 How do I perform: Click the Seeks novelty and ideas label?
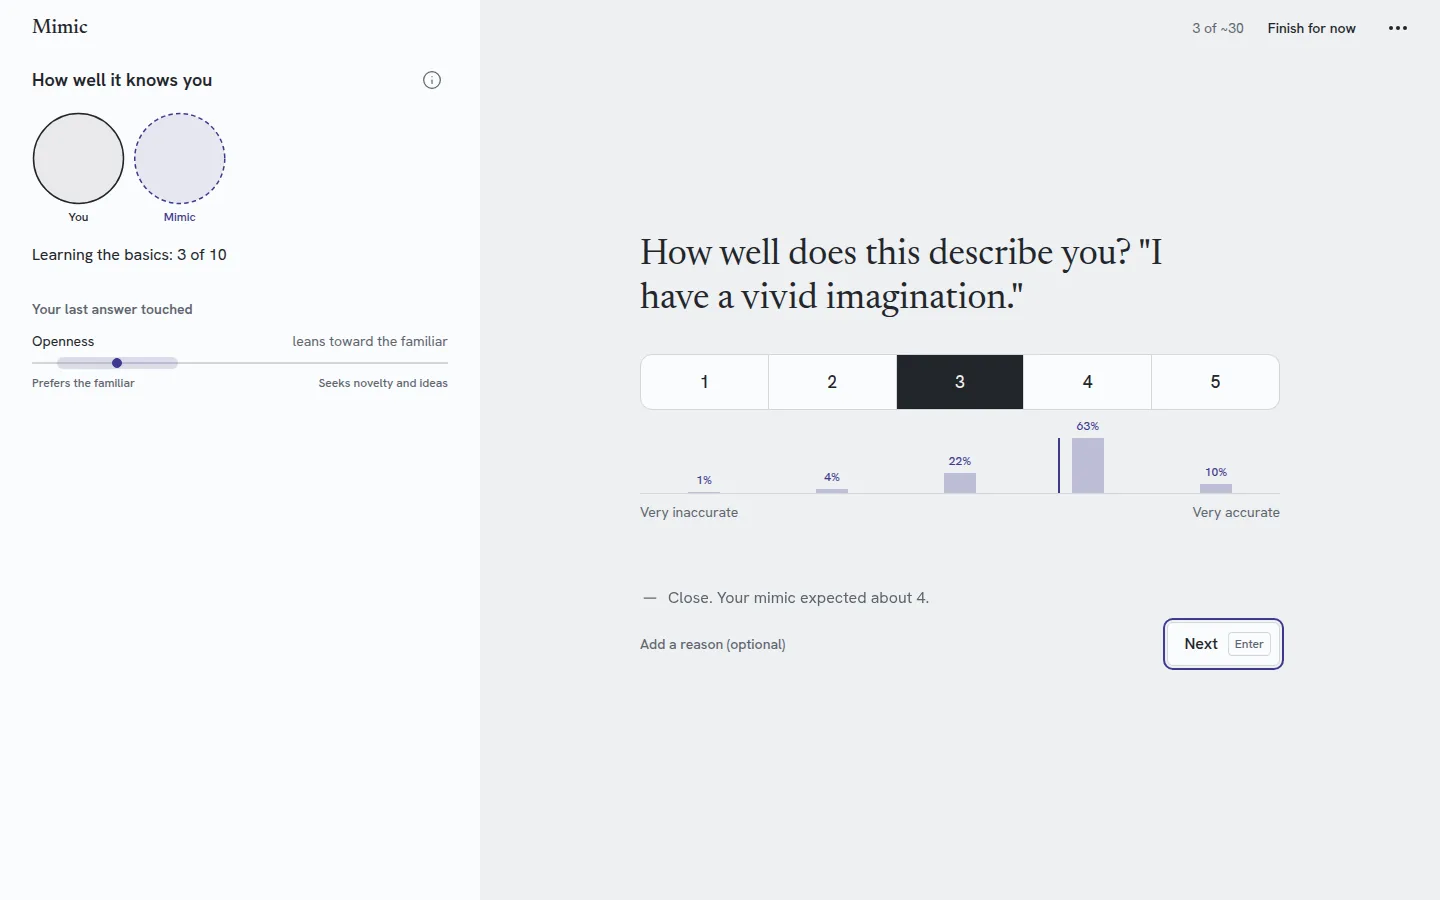pyautogui.click(x=383, y=383)
